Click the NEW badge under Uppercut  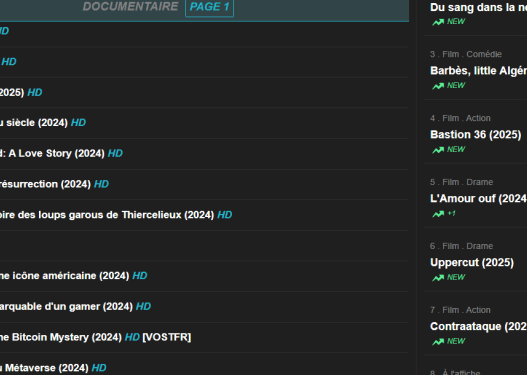pos(456,277)
